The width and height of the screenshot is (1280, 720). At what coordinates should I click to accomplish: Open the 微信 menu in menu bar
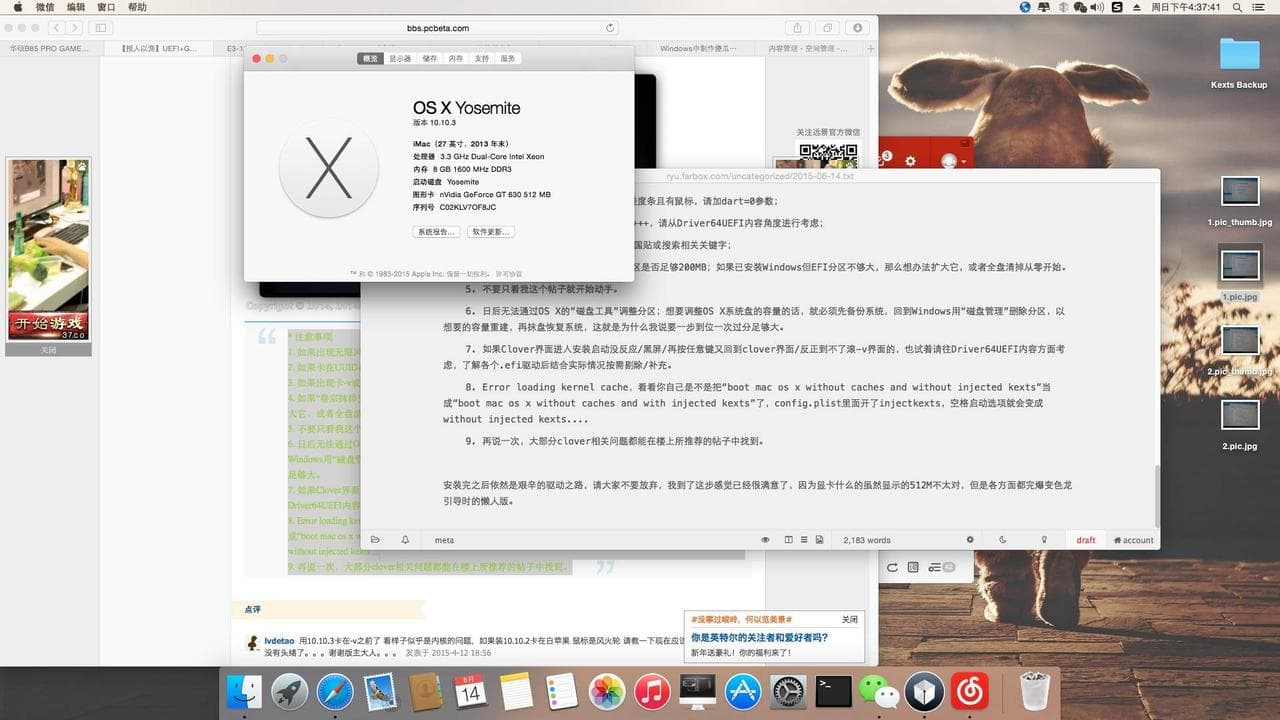[x=45, y=7]
